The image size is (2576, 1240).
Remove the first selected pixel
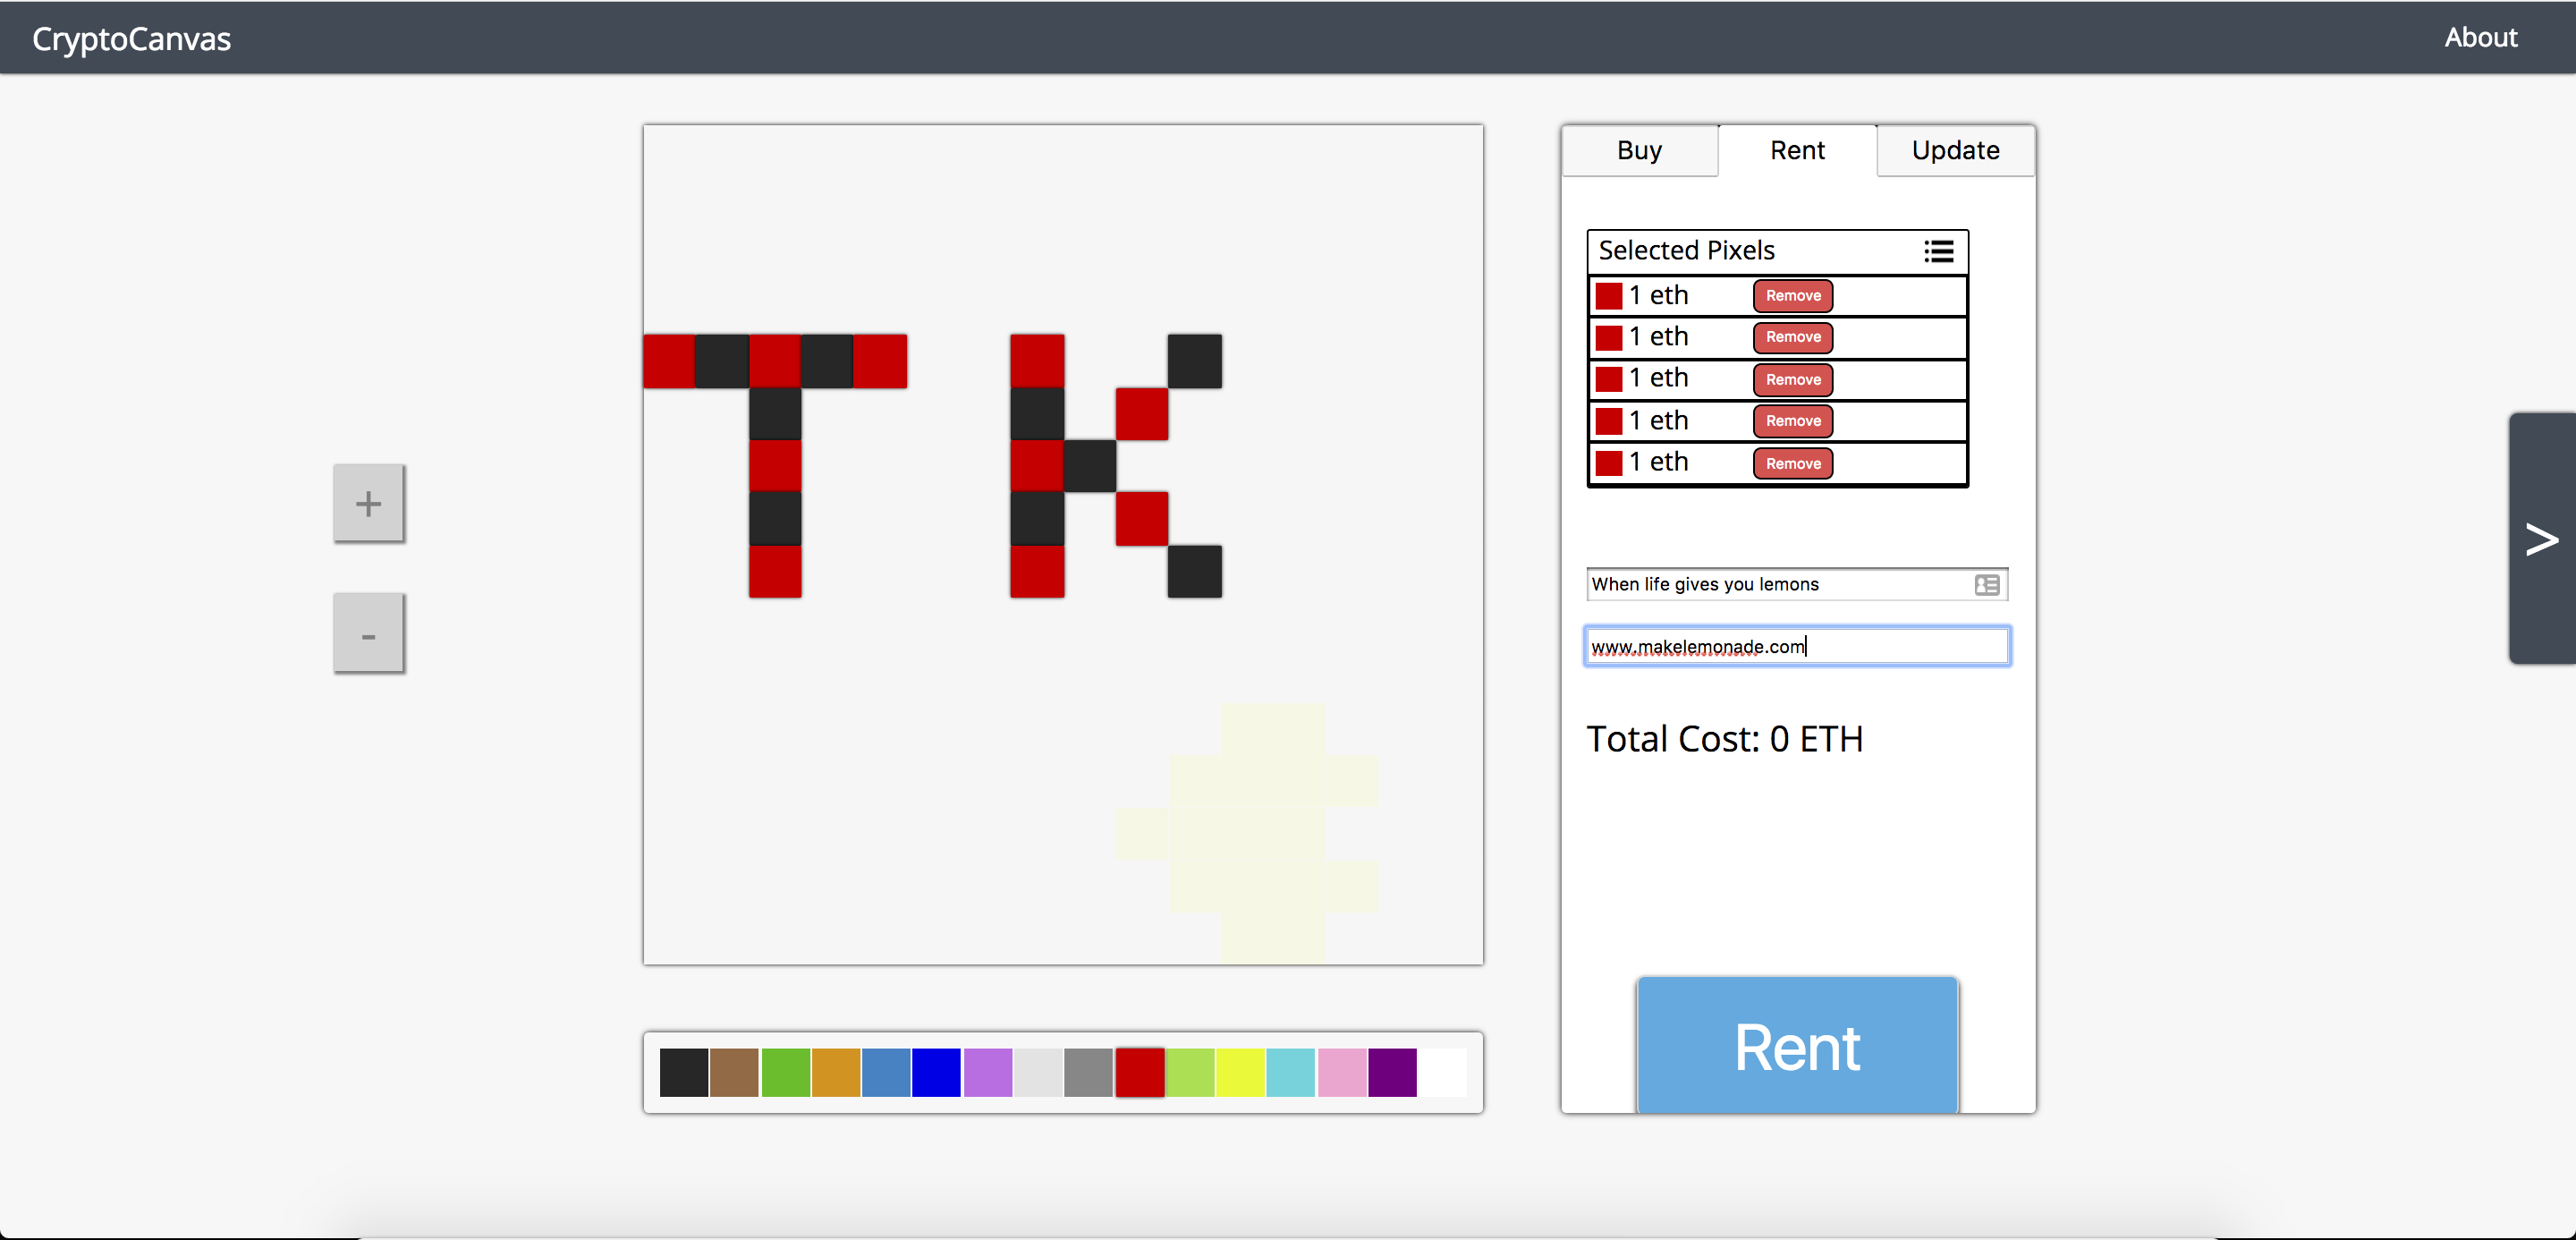(1792, 296)
